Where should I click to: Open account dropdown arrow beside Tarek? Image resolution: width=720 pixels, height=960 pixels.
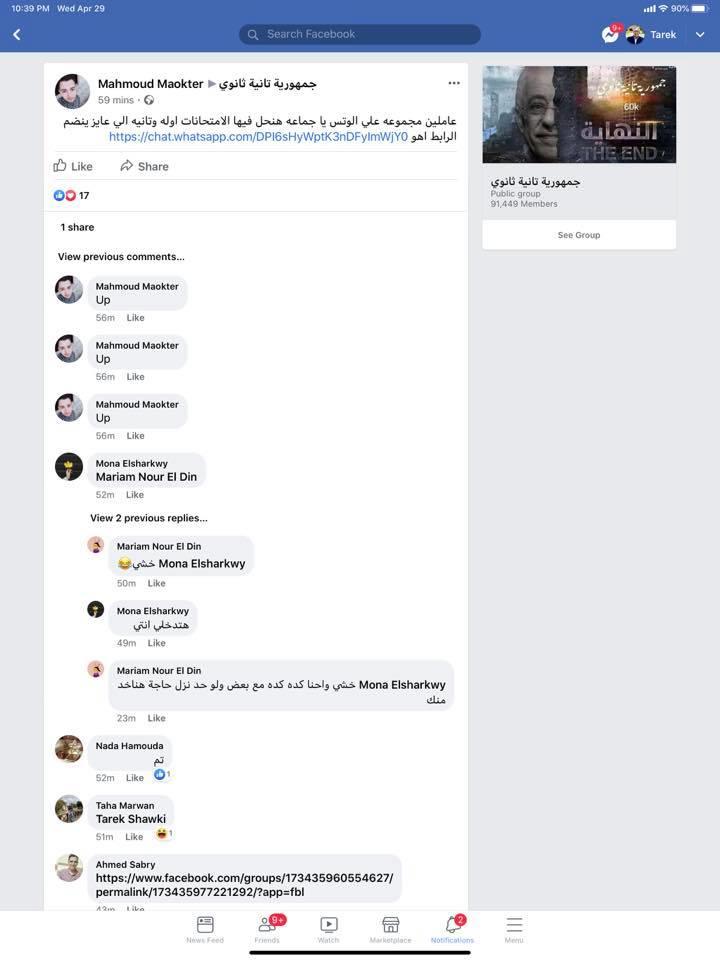pos(700,35)
